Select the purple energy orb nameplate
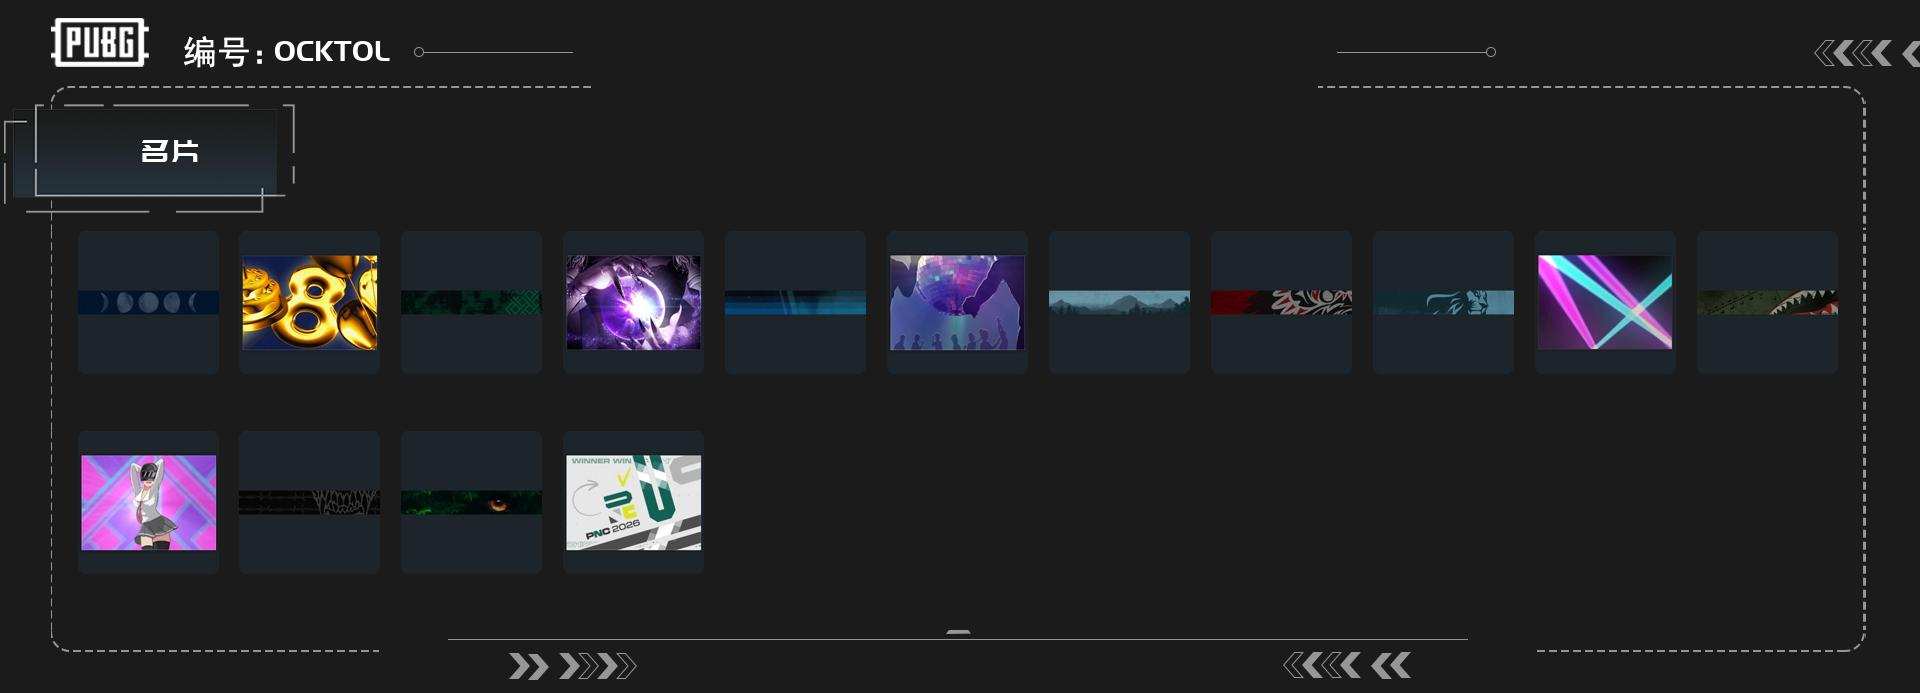 pos(634,302)
